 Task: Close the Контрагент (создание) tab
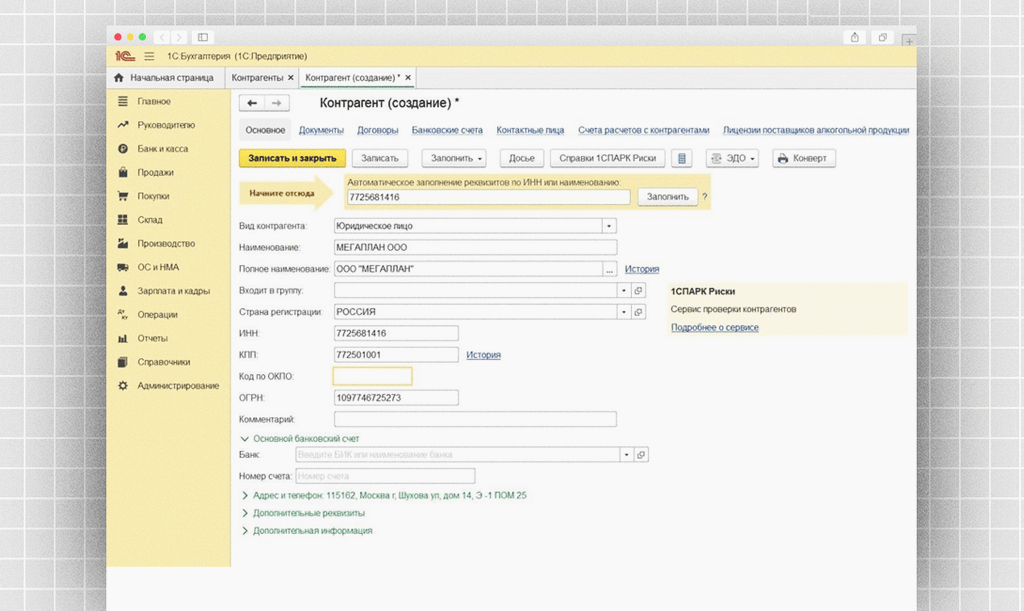(x=408, y=78)
